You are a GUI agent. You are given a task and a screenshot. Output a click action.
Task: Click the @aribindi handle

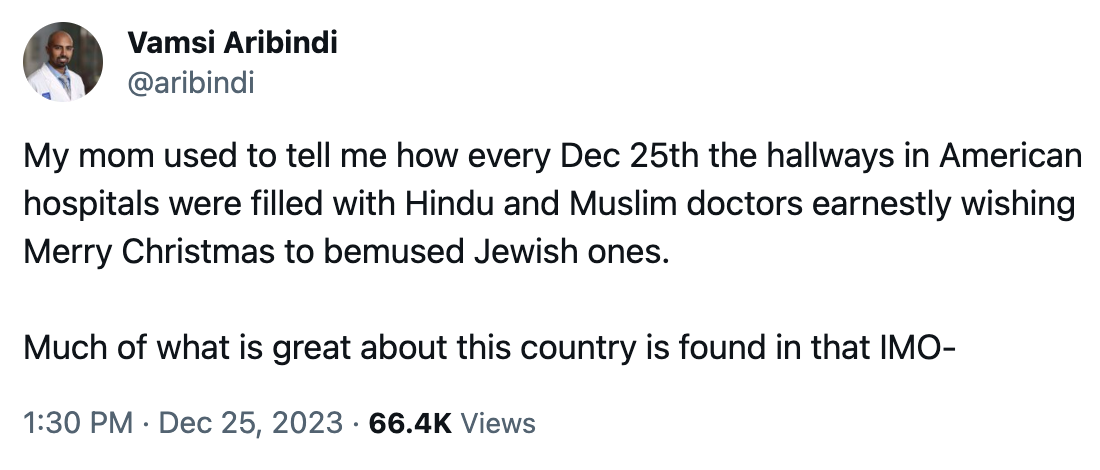click(x=191, y=82)
